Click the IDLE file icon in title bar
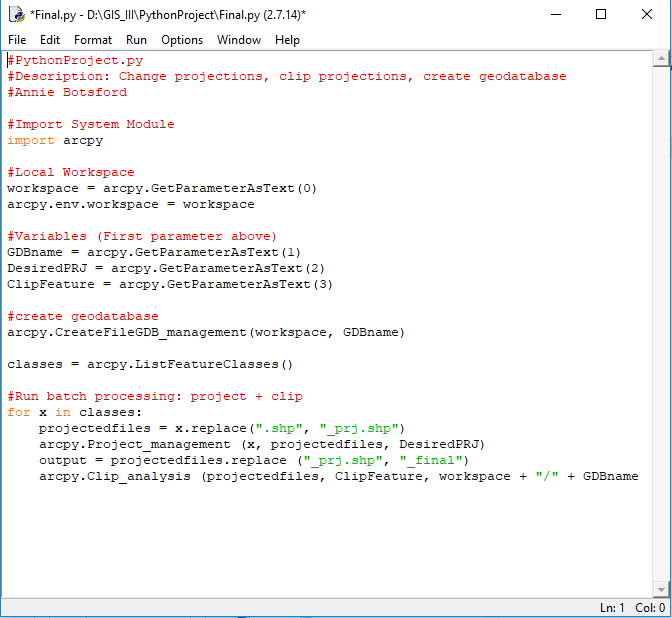The height and width of the screenshot is (618, 672). pos(16,14)
